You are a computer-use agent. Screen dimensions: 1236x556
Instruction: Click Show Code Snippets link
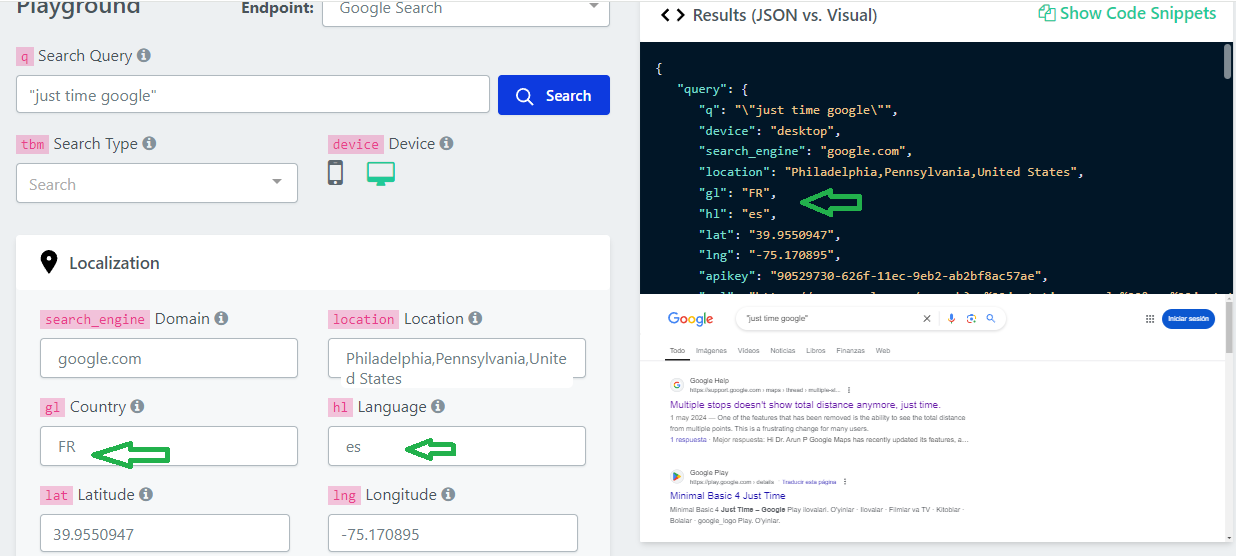coord(1127,14)
